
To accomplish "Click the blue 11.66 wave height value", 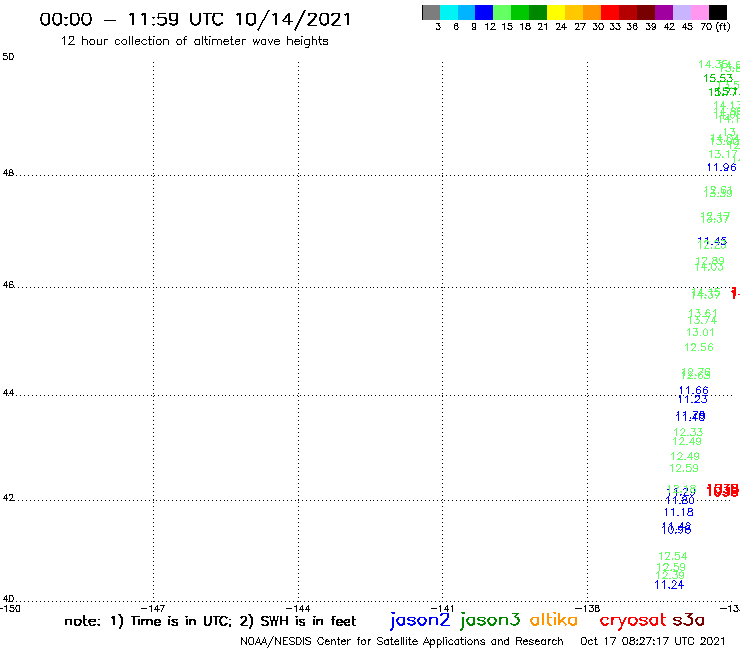I will (694, 390).
